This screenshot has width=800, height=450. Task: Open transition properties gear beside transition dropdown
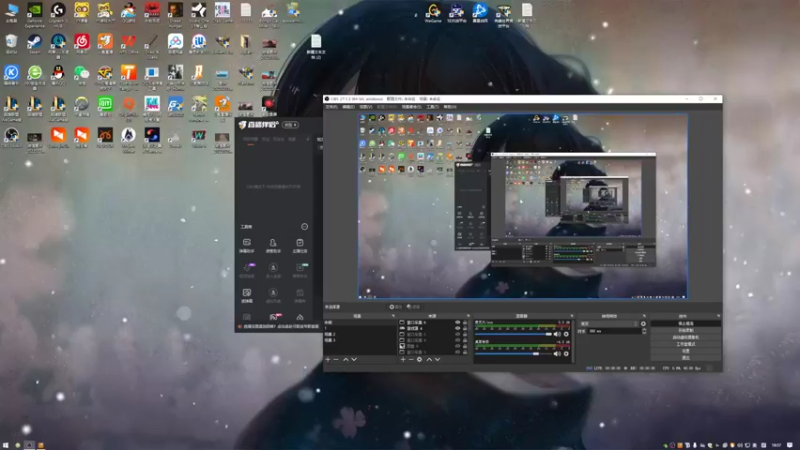pos(643,324)
